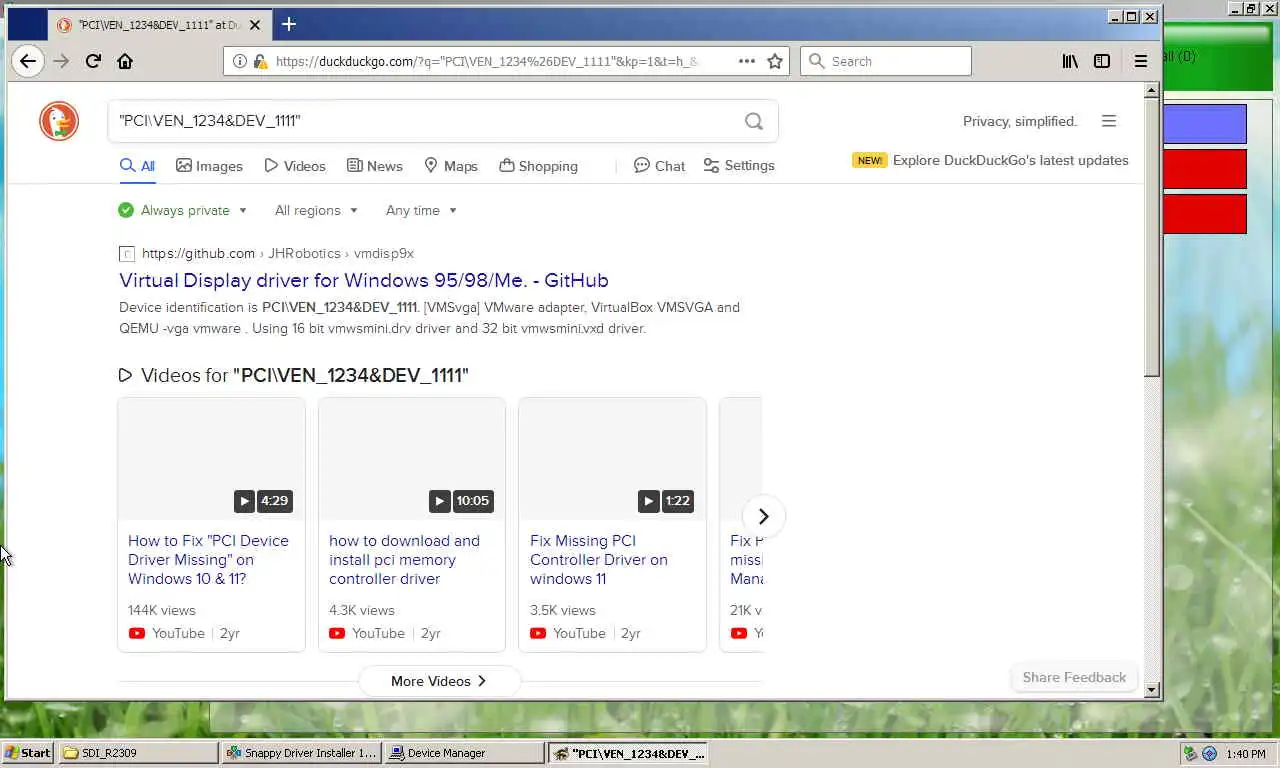This screenshot has width=1280, height=768.
Task: Expand the Any time filter
Action: pos(421,210)
